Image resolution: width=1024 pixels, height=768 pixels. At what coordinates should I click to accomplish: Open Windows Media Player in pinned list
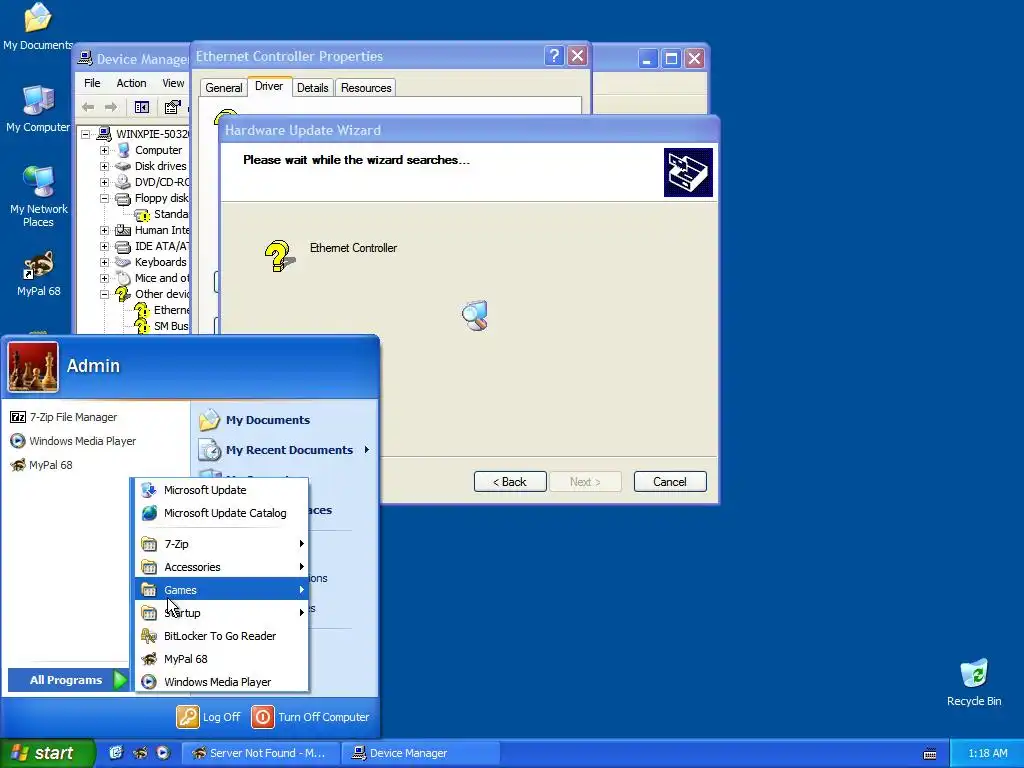(73, 441)
